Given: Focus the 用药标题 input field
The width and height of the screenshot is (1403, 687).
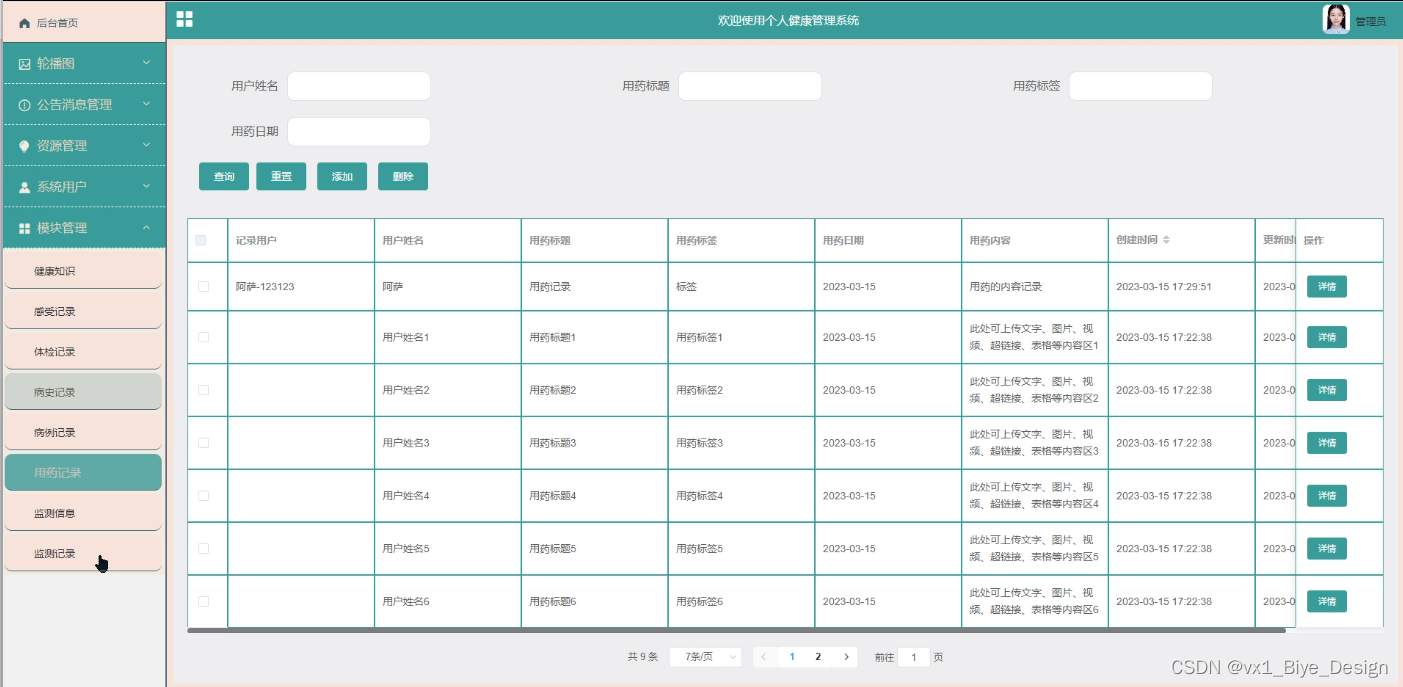Looking at the screenshot, I should click(x=750, y=86).
